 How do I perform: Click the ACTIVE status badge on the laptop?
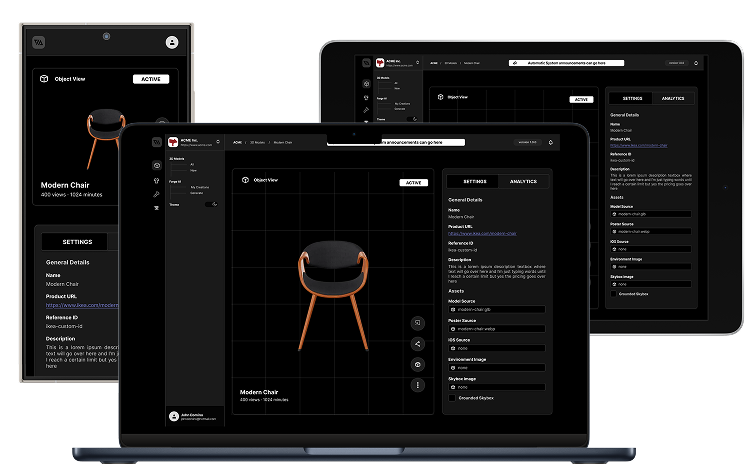[414, 183]
